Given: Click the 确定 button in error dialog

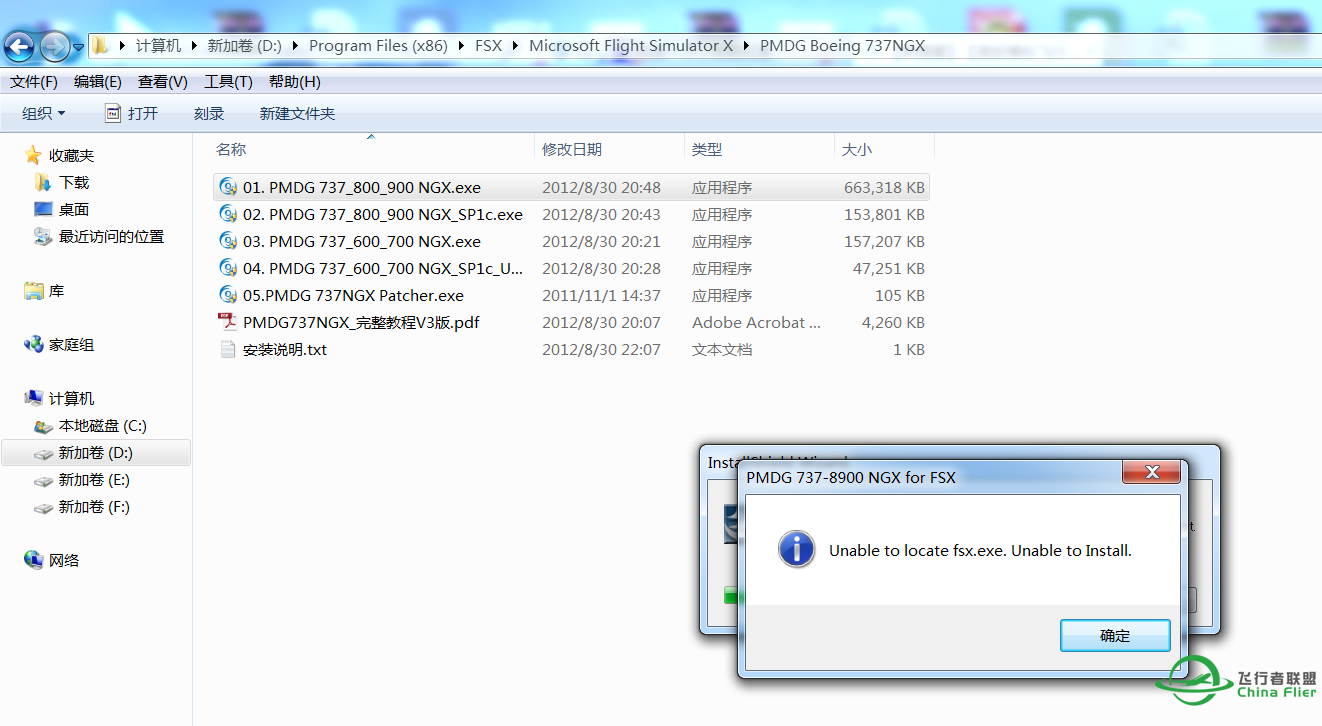Looking at the screenshot, I should (1115, 635).
